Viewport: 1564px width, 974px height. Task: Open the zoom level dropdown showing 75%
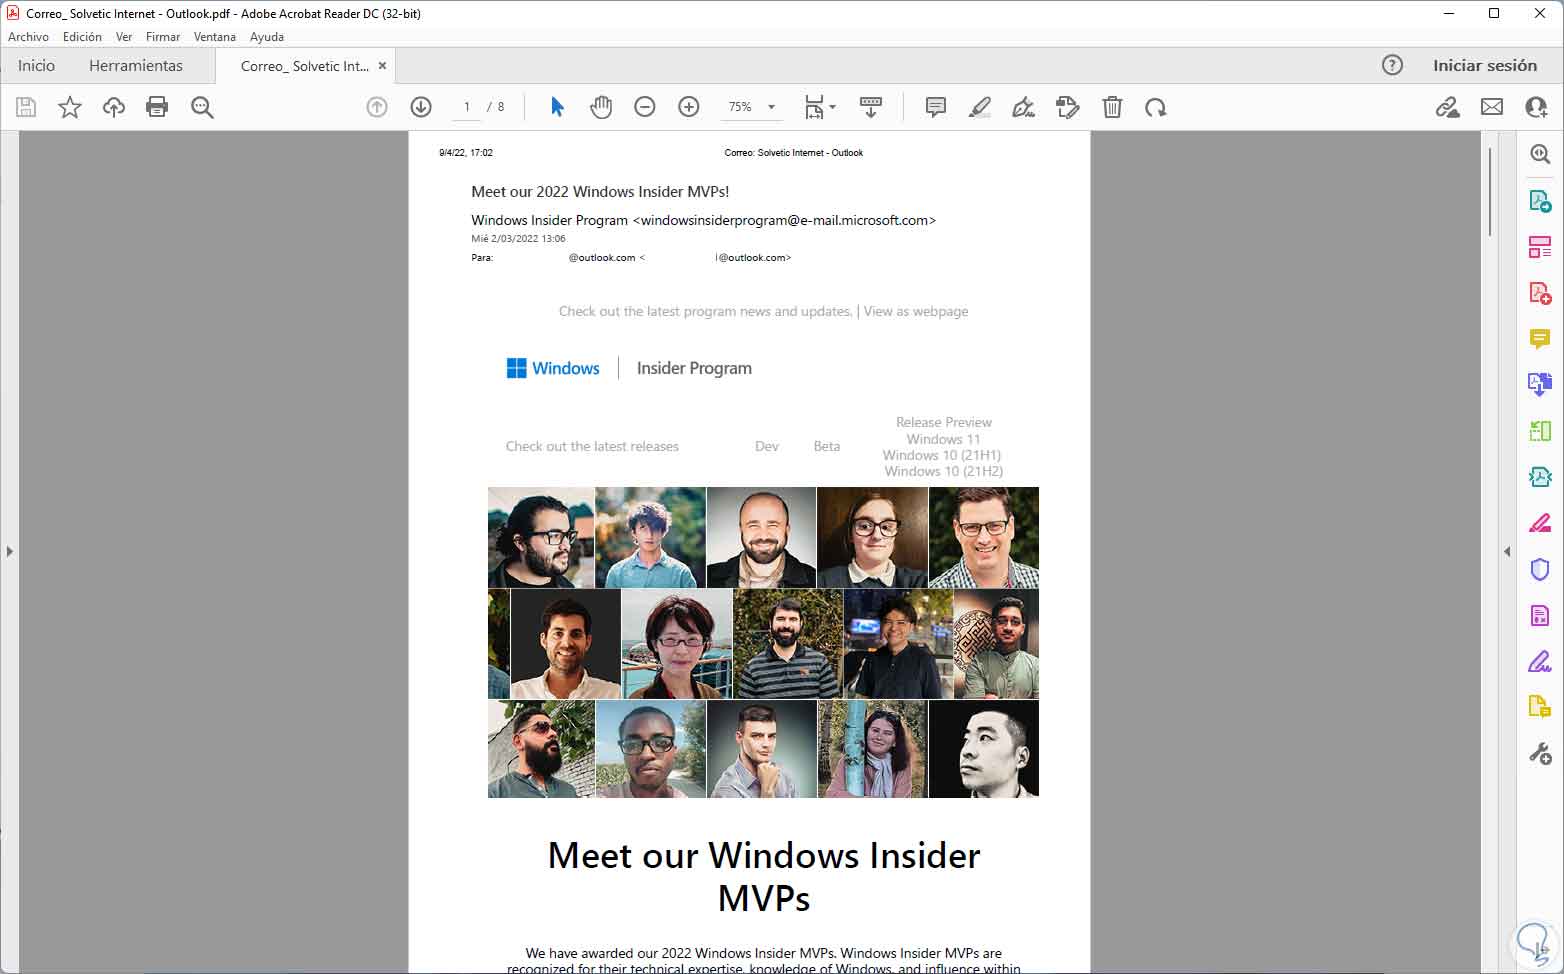pos(751,107)
